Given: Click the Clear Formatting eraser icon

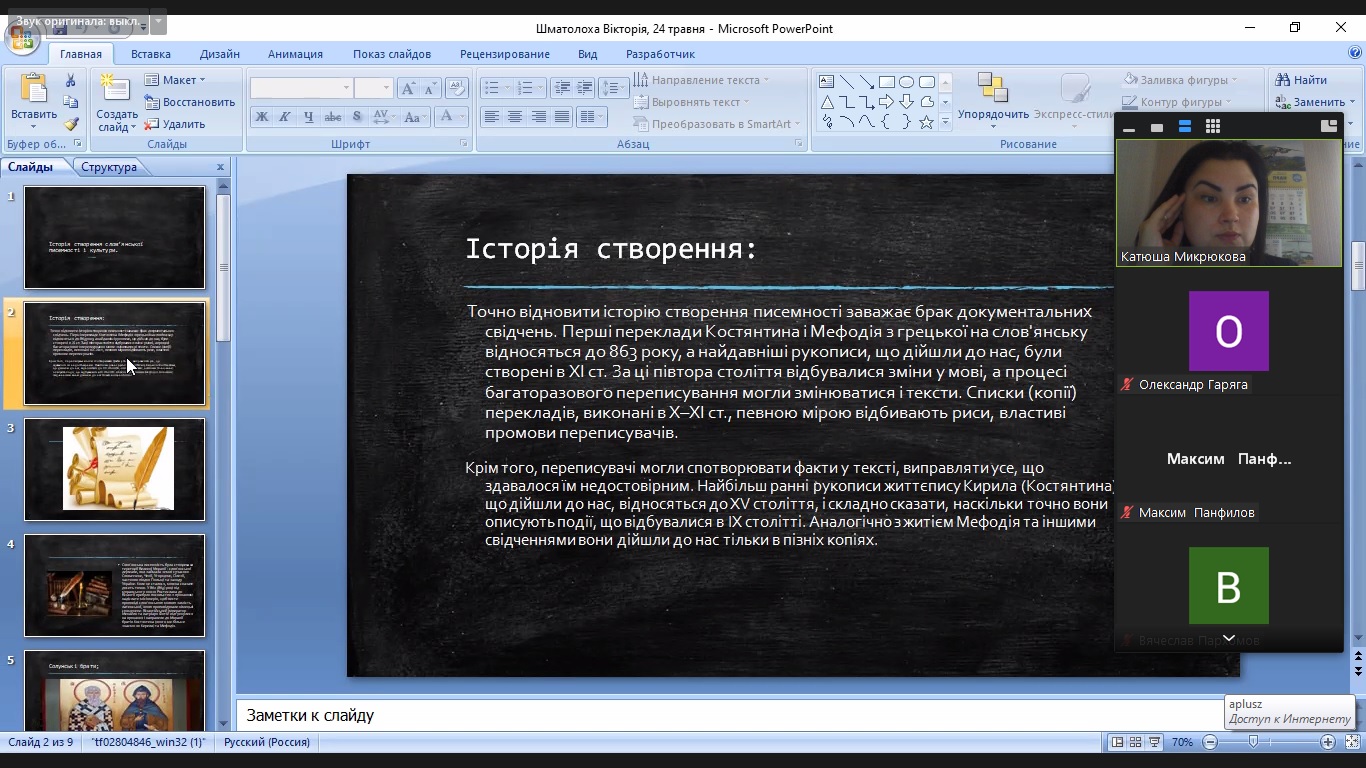Looking at the screenshot, I should (456, 88).
